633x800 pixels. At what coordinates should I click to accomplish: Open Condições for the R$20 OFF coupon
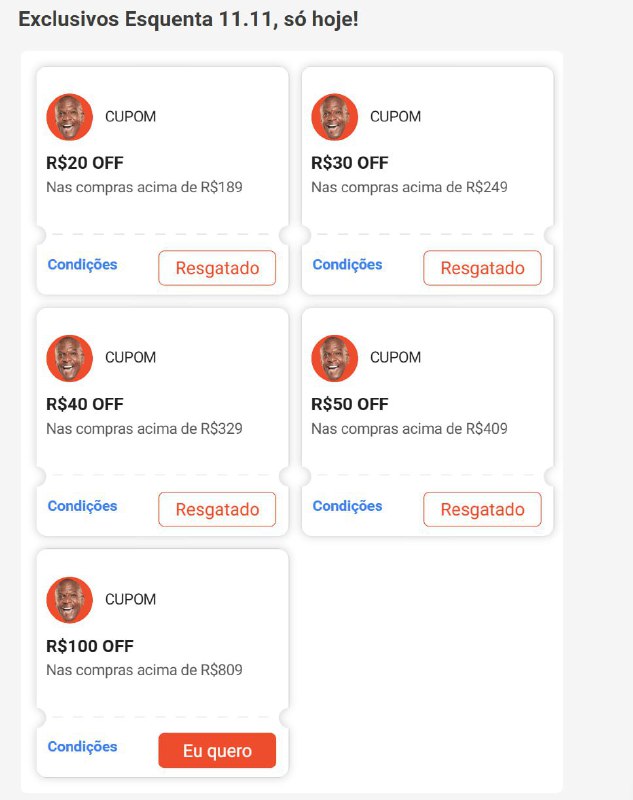pyautogui.click(x=82, y=265)
